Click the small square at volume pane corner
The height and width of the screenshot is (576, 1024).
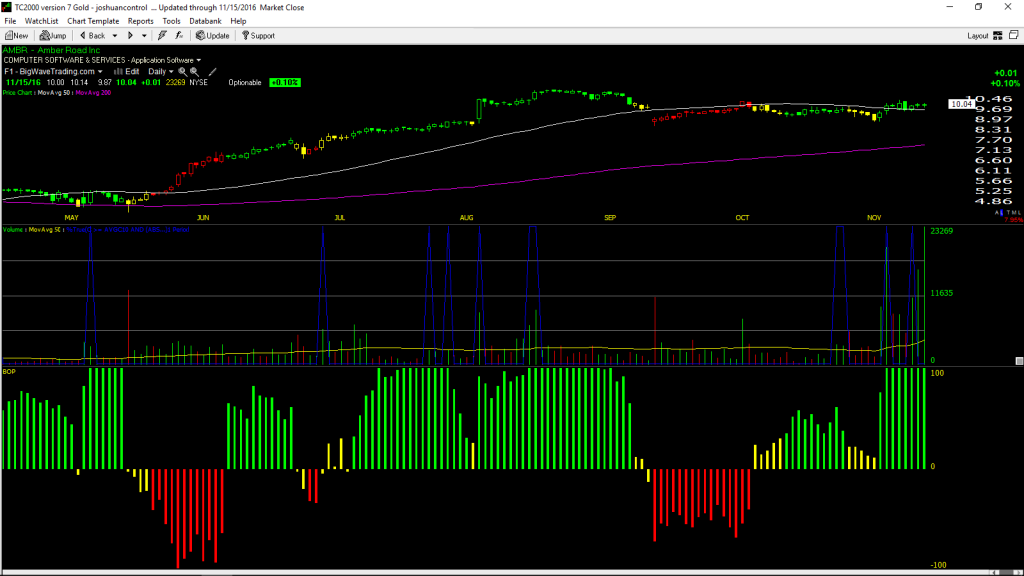(1019, 360)
